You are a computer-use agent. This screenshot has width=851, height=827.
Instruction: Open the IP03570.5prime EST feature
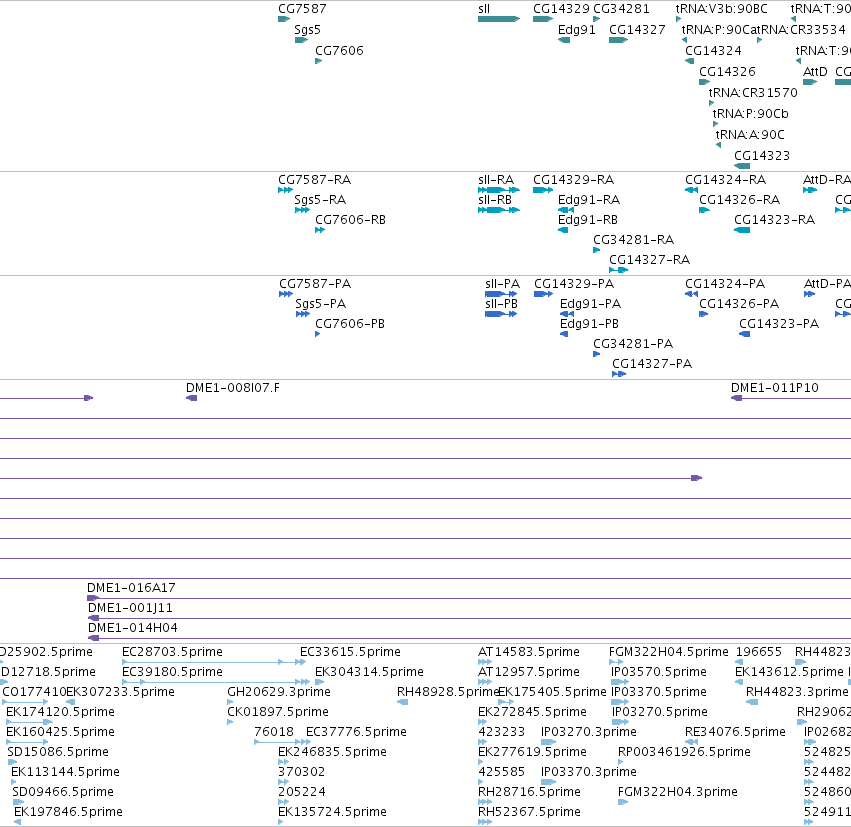click(620, 682)
